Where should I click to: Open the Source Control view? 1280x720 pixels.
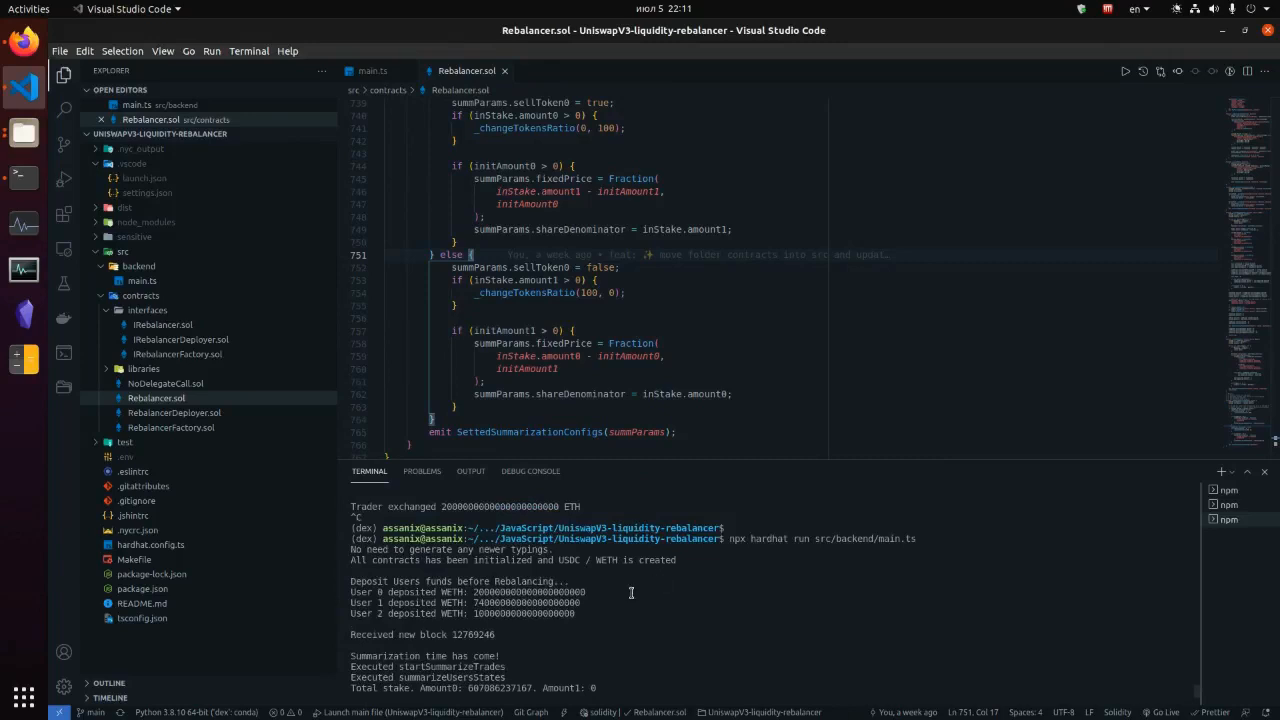pos(64,144)
